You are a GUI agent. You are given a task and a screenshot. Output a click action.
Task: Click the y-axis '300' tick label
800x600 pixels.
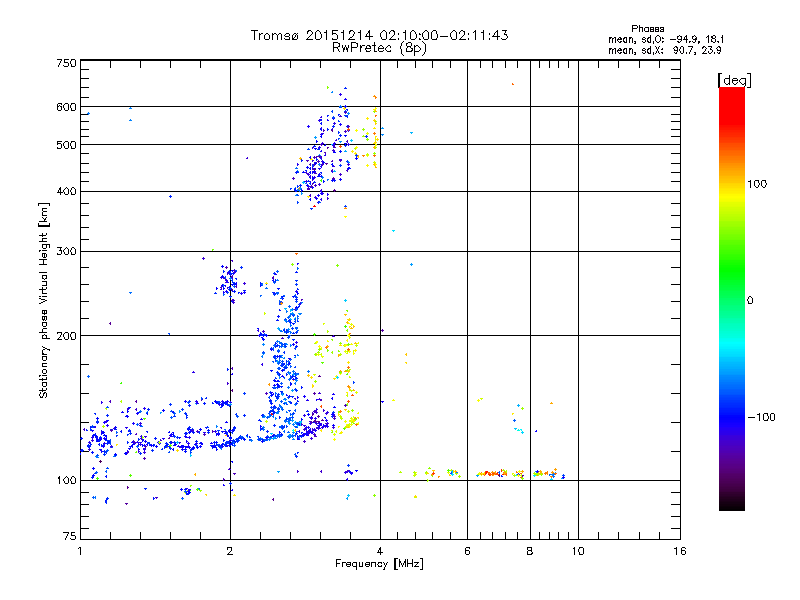point(66,252)
